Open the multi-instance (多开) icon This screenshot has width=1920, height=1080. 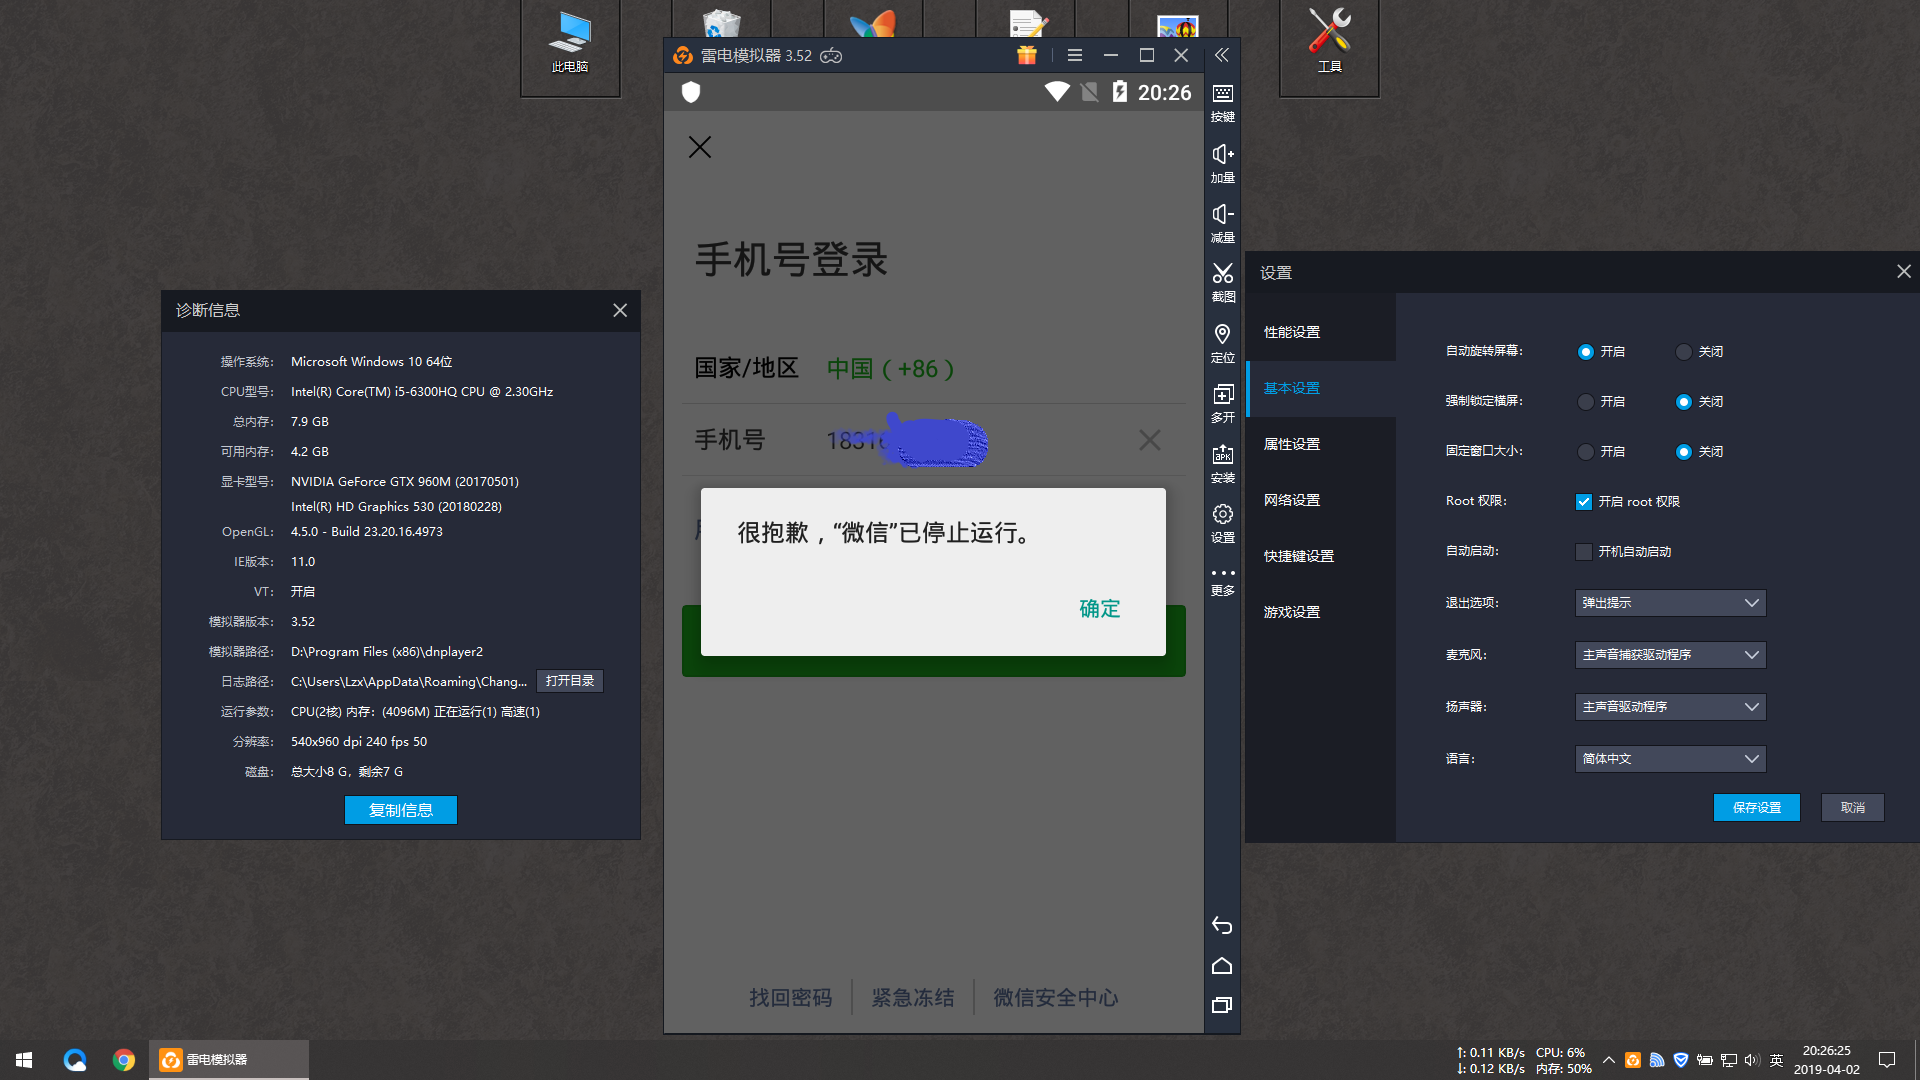point(1222,395)
